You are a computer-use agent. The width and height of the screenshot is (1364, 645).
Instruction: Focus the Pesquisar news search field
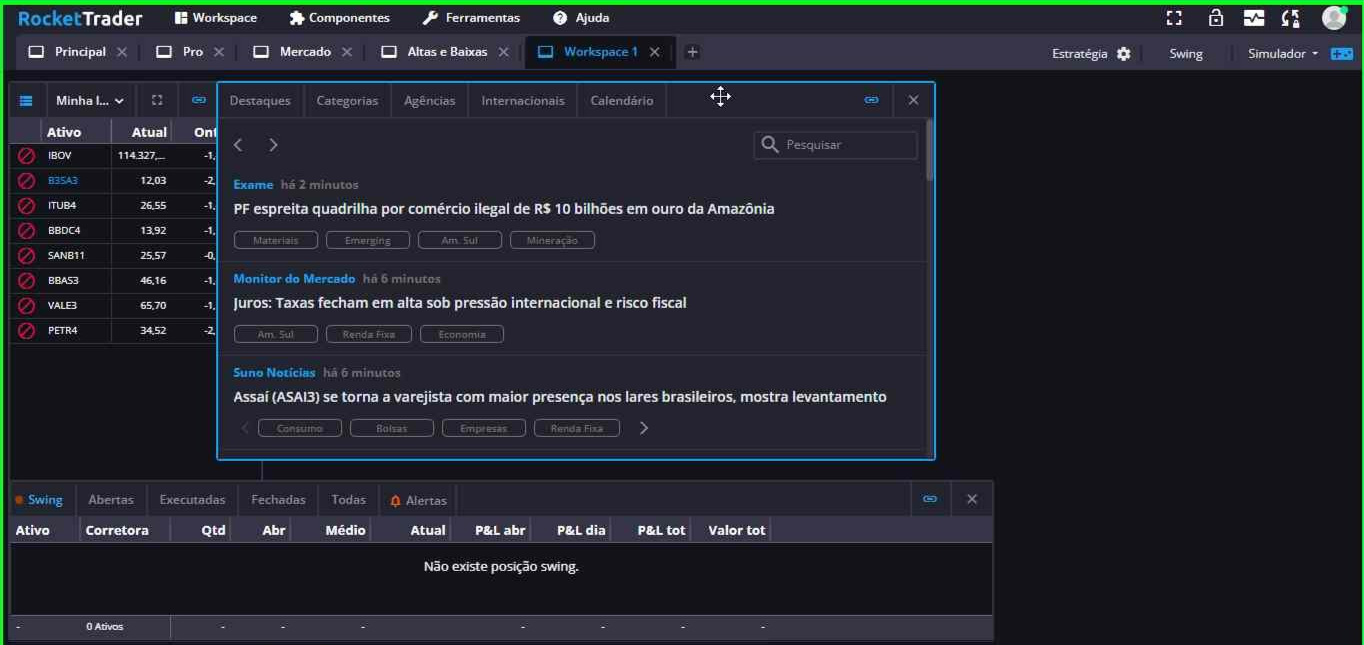pos(835,145)
